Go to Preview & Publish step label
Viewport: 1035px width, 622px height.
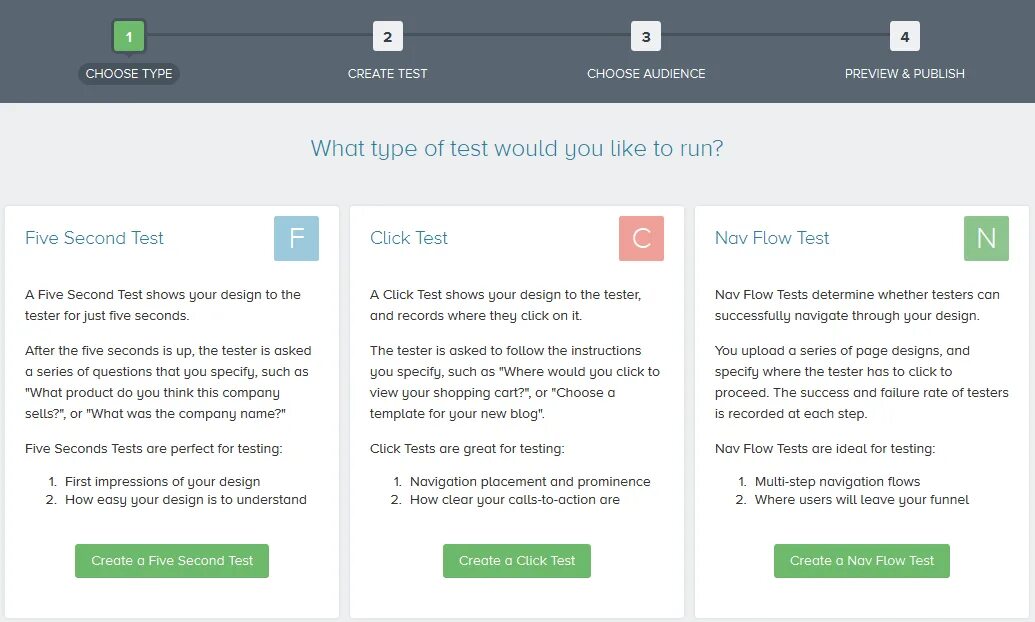tap(904, 73)
